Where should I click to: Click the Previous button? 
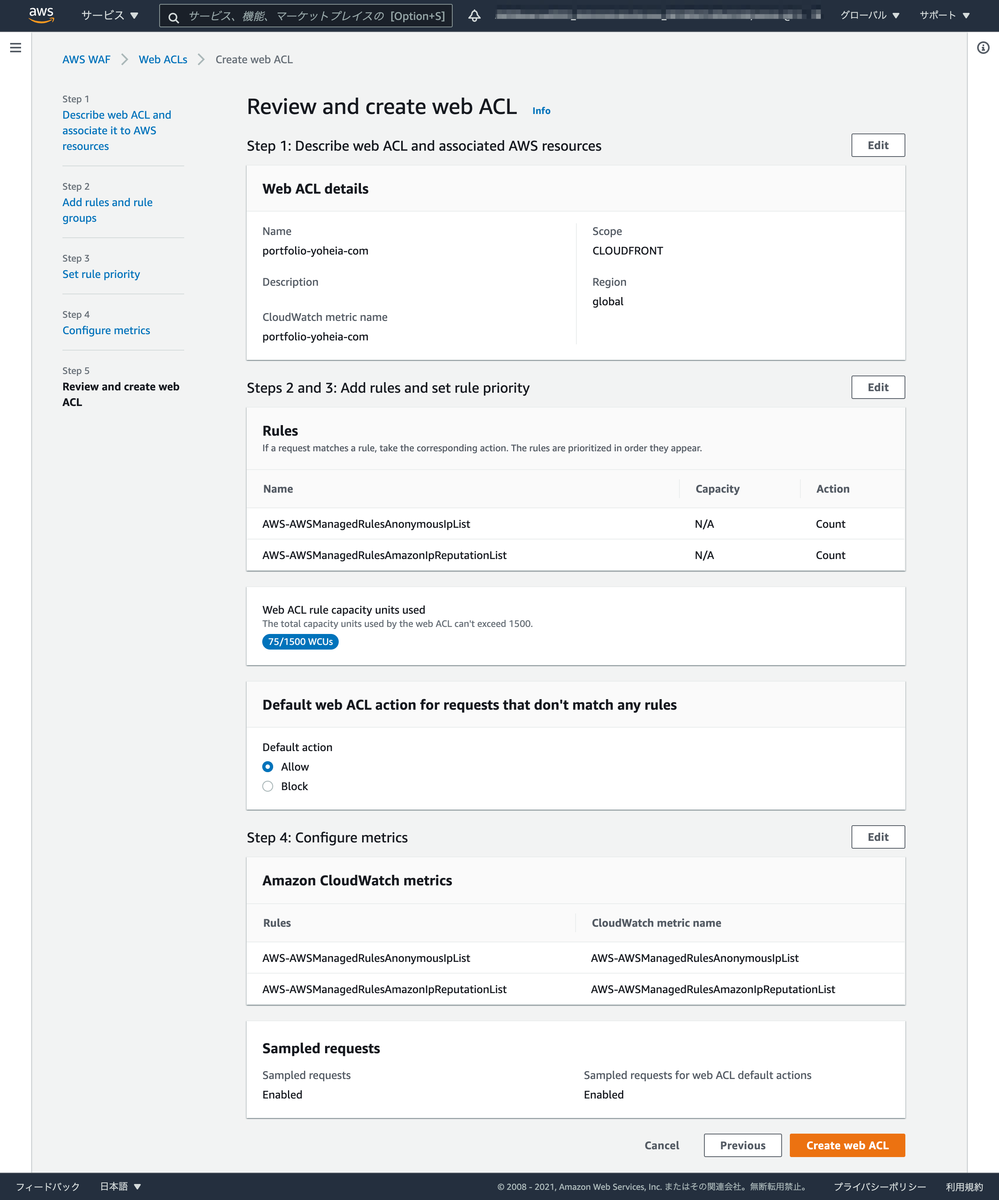pos(742,1145)
